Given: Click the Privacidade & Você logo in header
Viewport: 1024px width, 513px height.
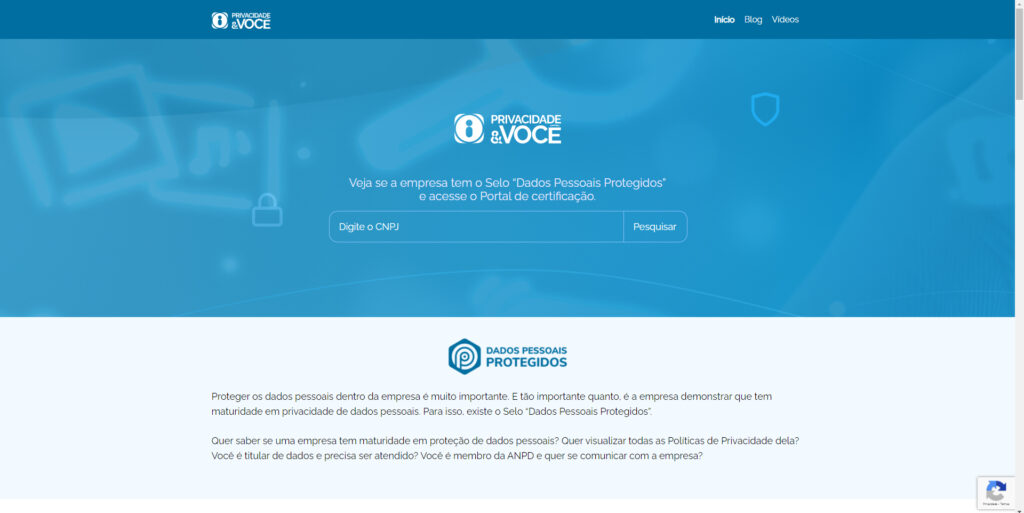Looking at the screenshot, I should tap(241, 20).
